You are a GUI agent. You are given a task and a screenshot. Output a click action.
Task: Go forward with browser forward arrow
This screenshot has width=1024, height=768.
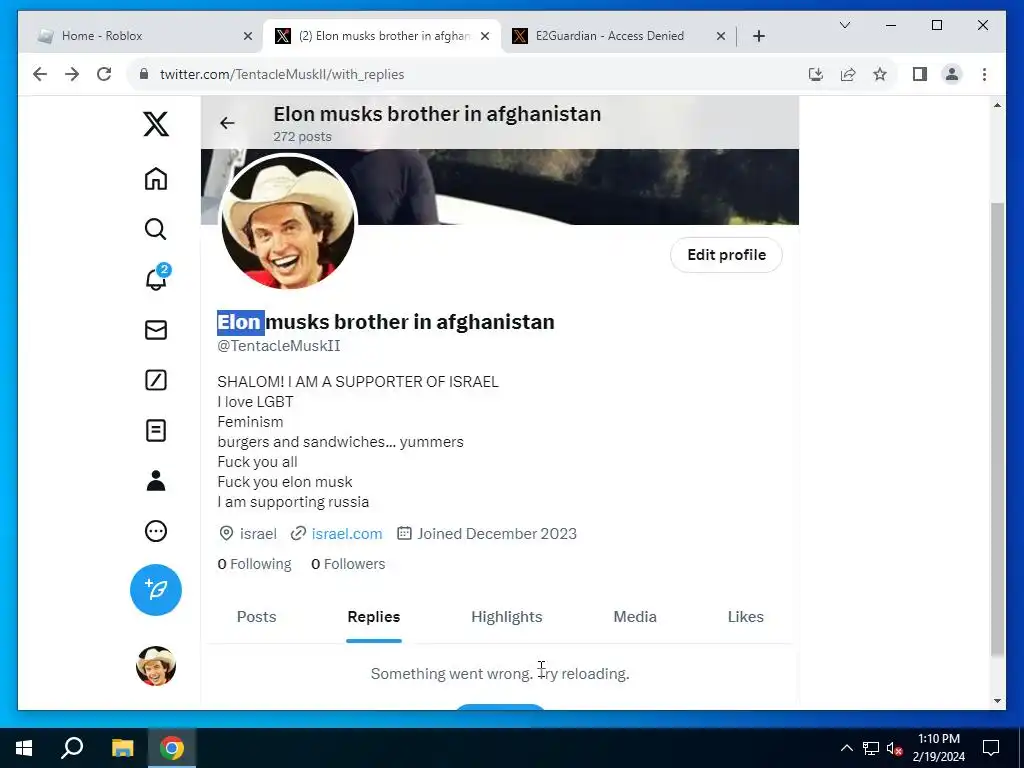(72, 74)
